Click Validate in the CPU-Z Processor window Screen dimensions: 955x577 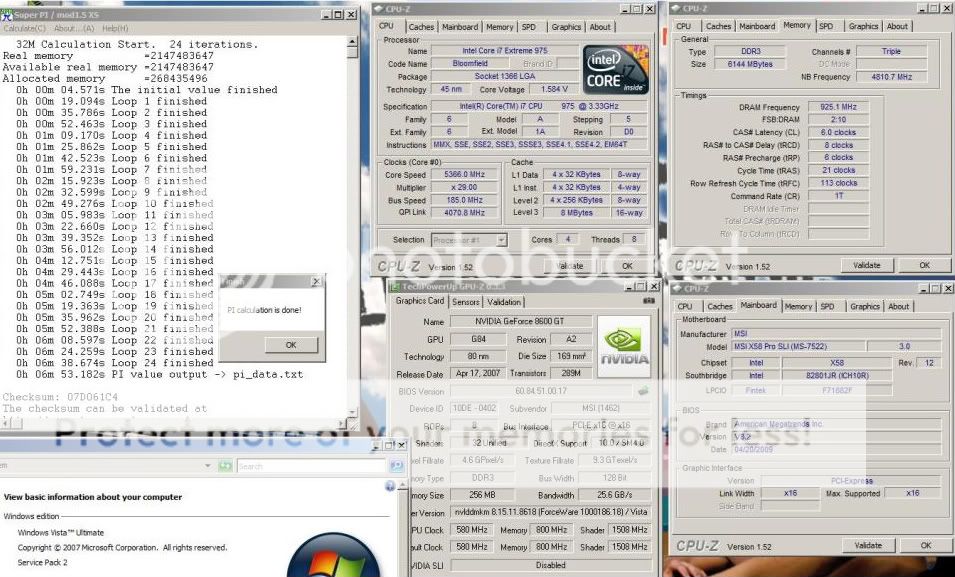coord(571,266)
